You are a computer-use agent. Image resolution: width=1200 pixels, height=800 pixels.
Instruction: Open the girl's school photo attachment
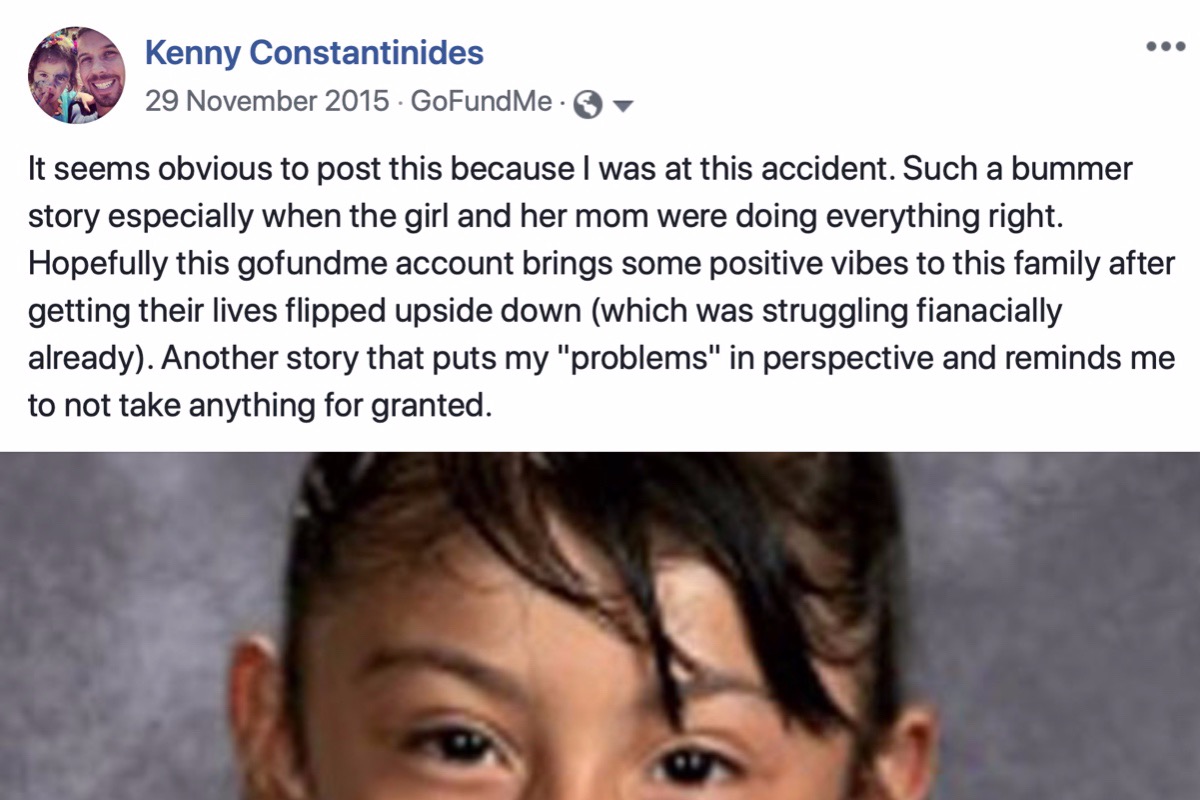(x=600, y=626)
